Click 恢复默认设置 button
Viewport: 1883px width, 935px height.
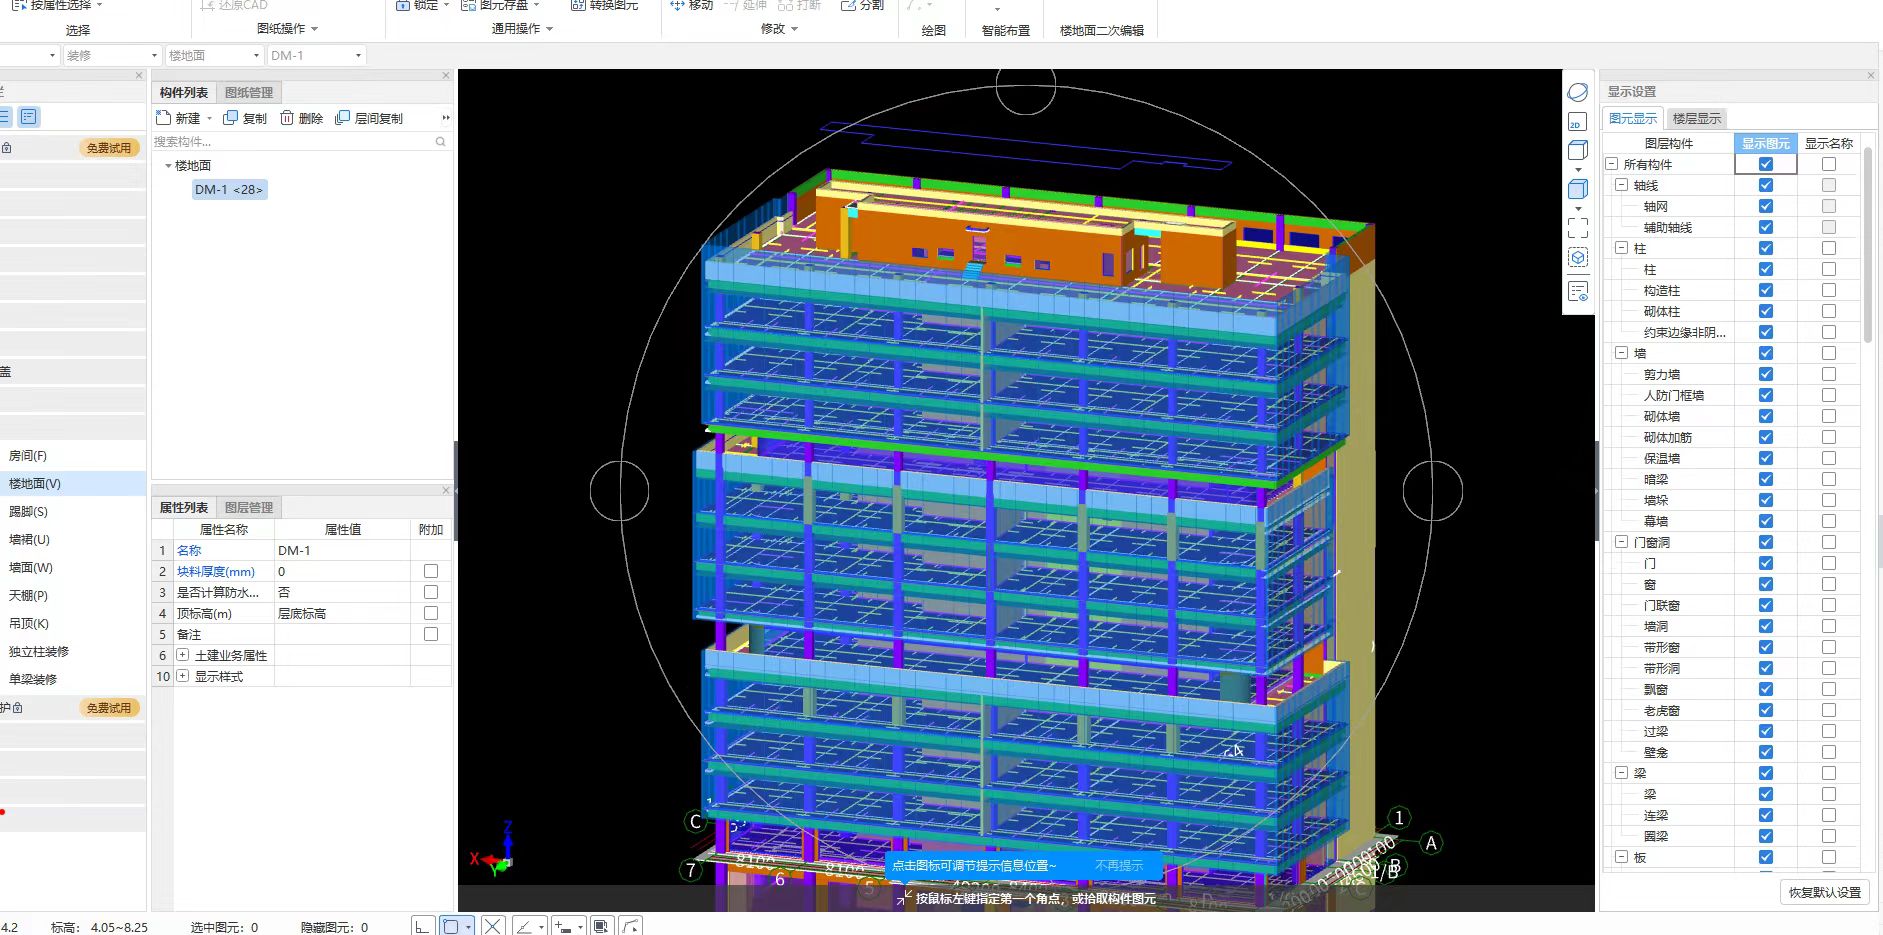(x=1824, y=892)
